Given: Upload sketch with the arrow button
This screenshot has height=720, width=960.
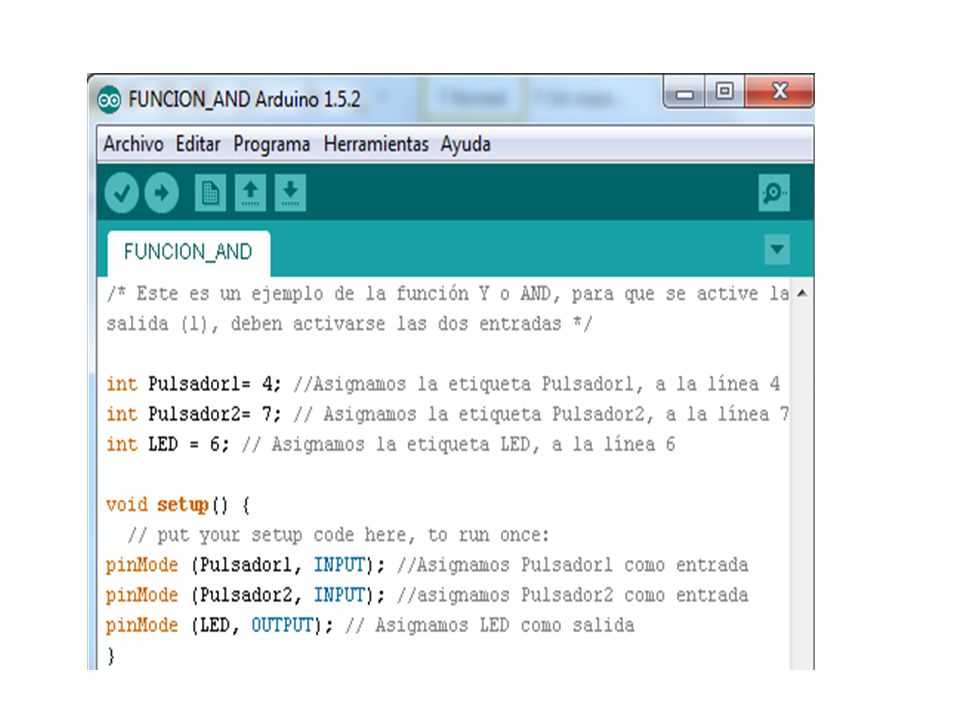Looking at the screenshot, I should pos(162,193).
